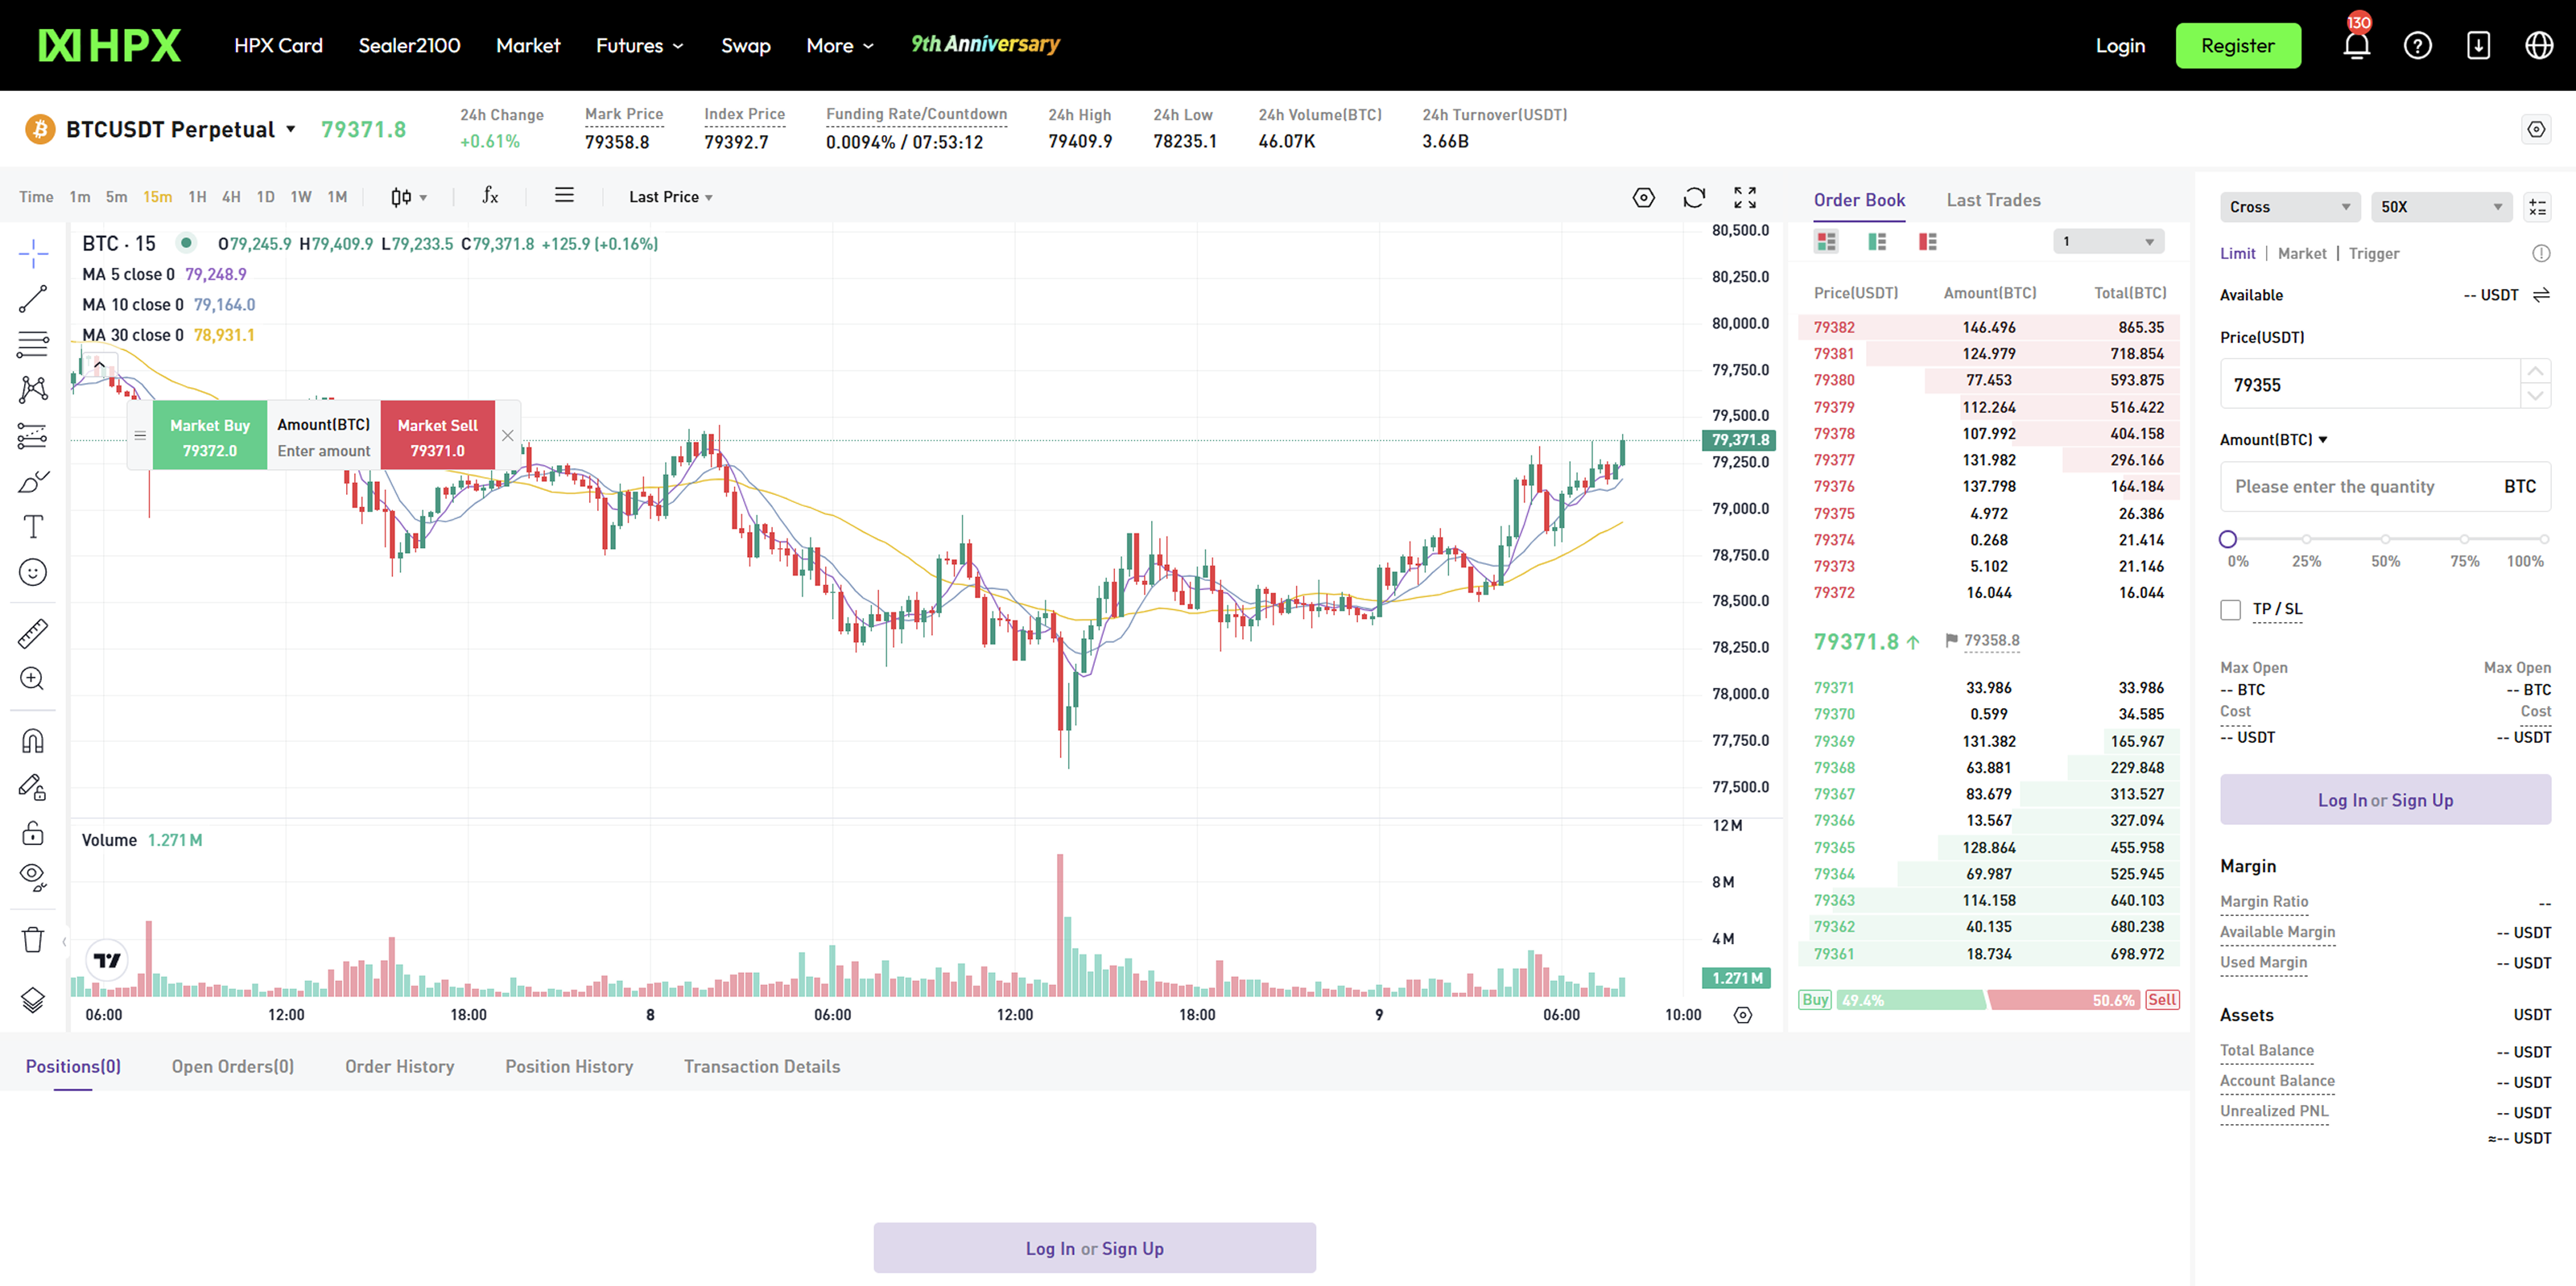2576x1286 pixels.
Task: Click the Market Sell 79371.0 button
Action: (x=438, y=435)
